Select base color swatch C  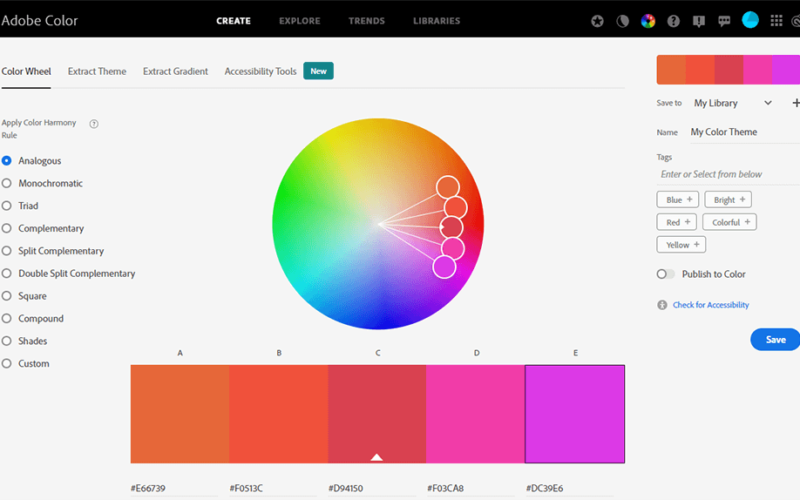377,414
